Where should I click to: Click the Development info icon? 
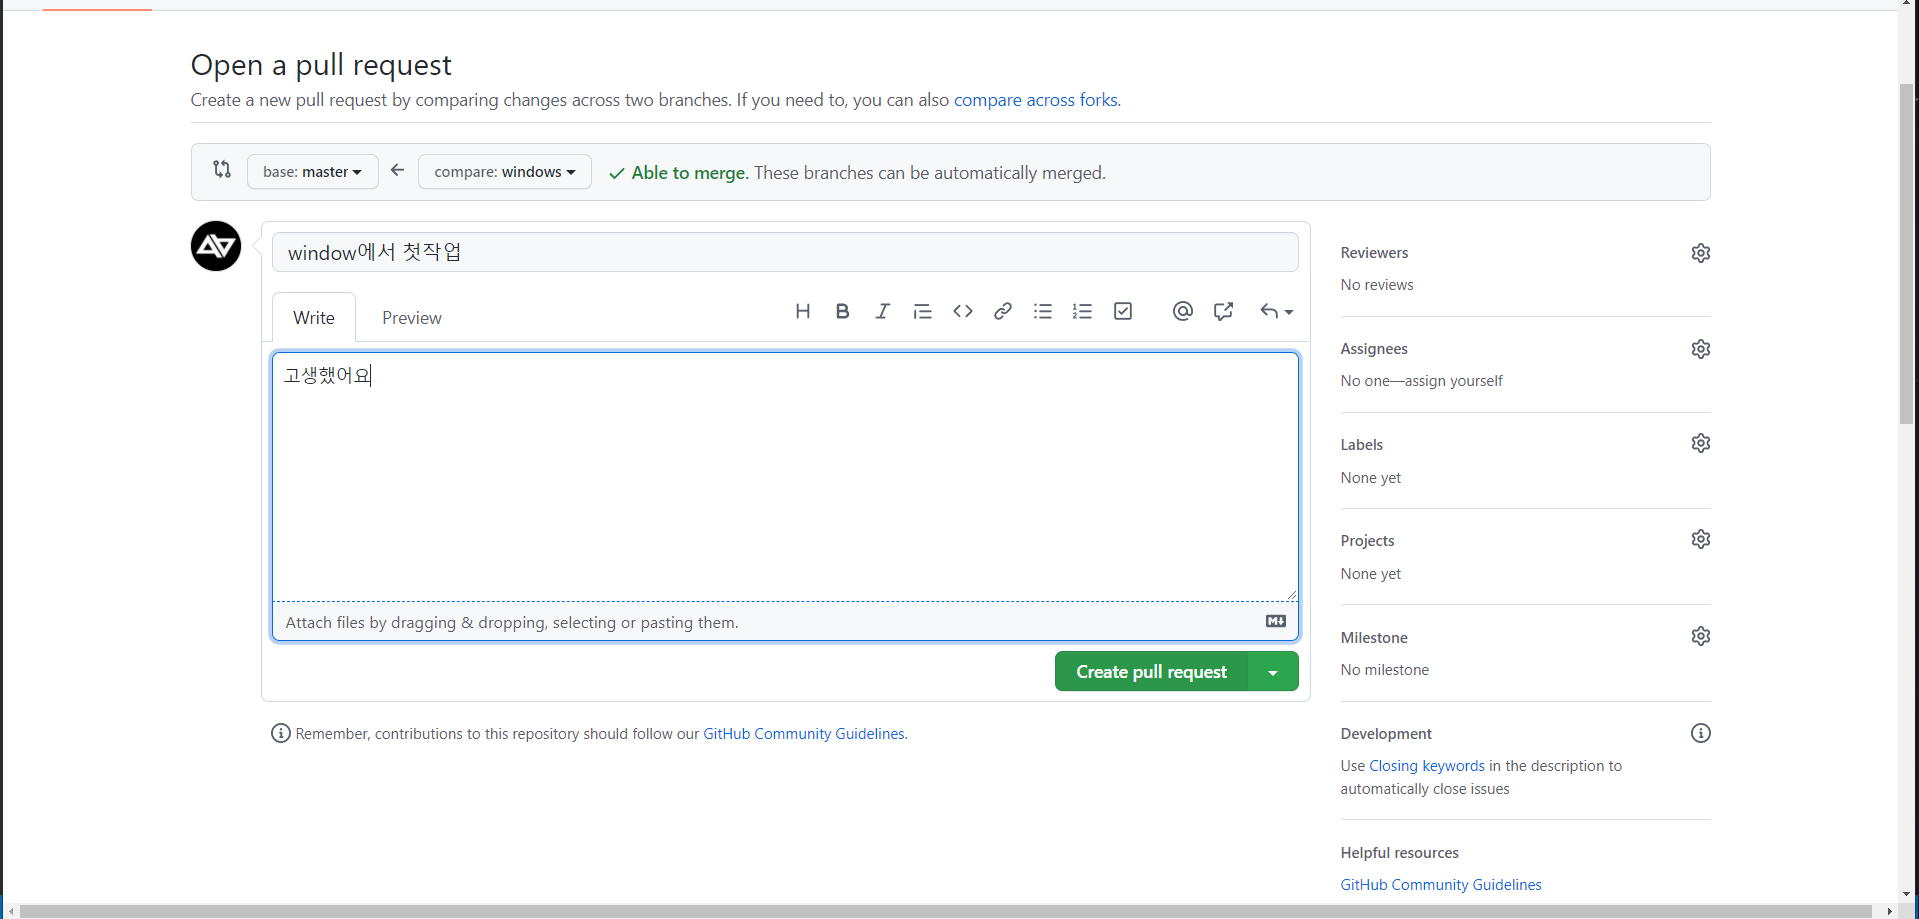coord(1700,733)
